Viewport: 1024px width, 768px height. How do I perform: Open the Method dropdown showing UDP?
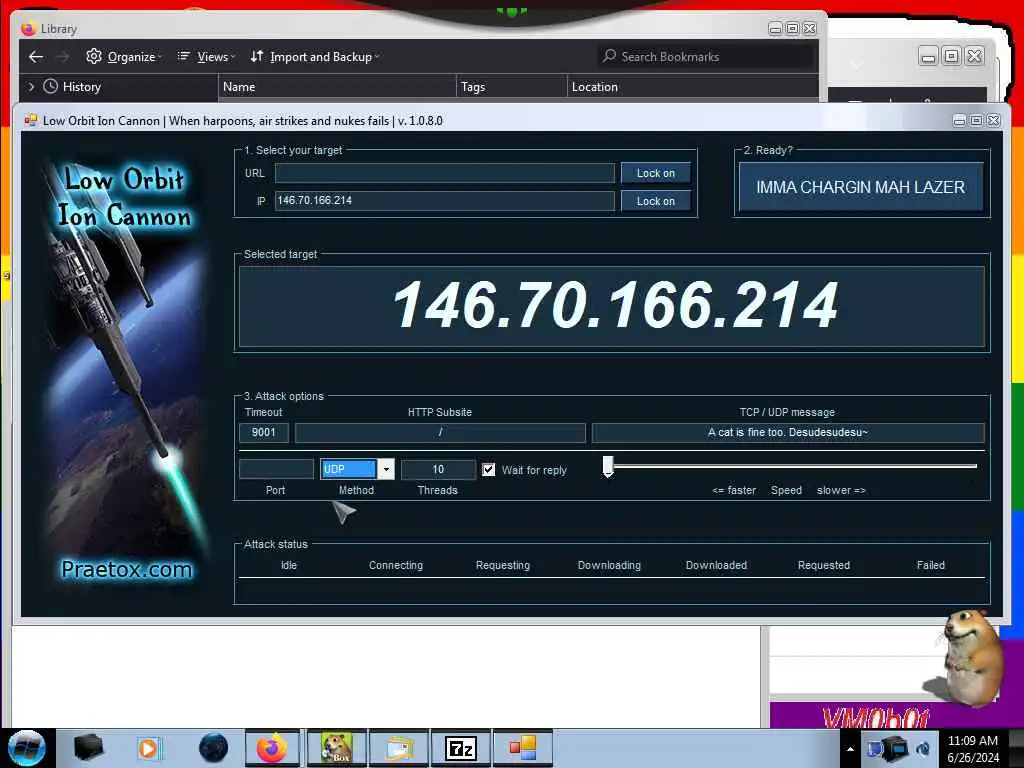[x=357, y=469]
